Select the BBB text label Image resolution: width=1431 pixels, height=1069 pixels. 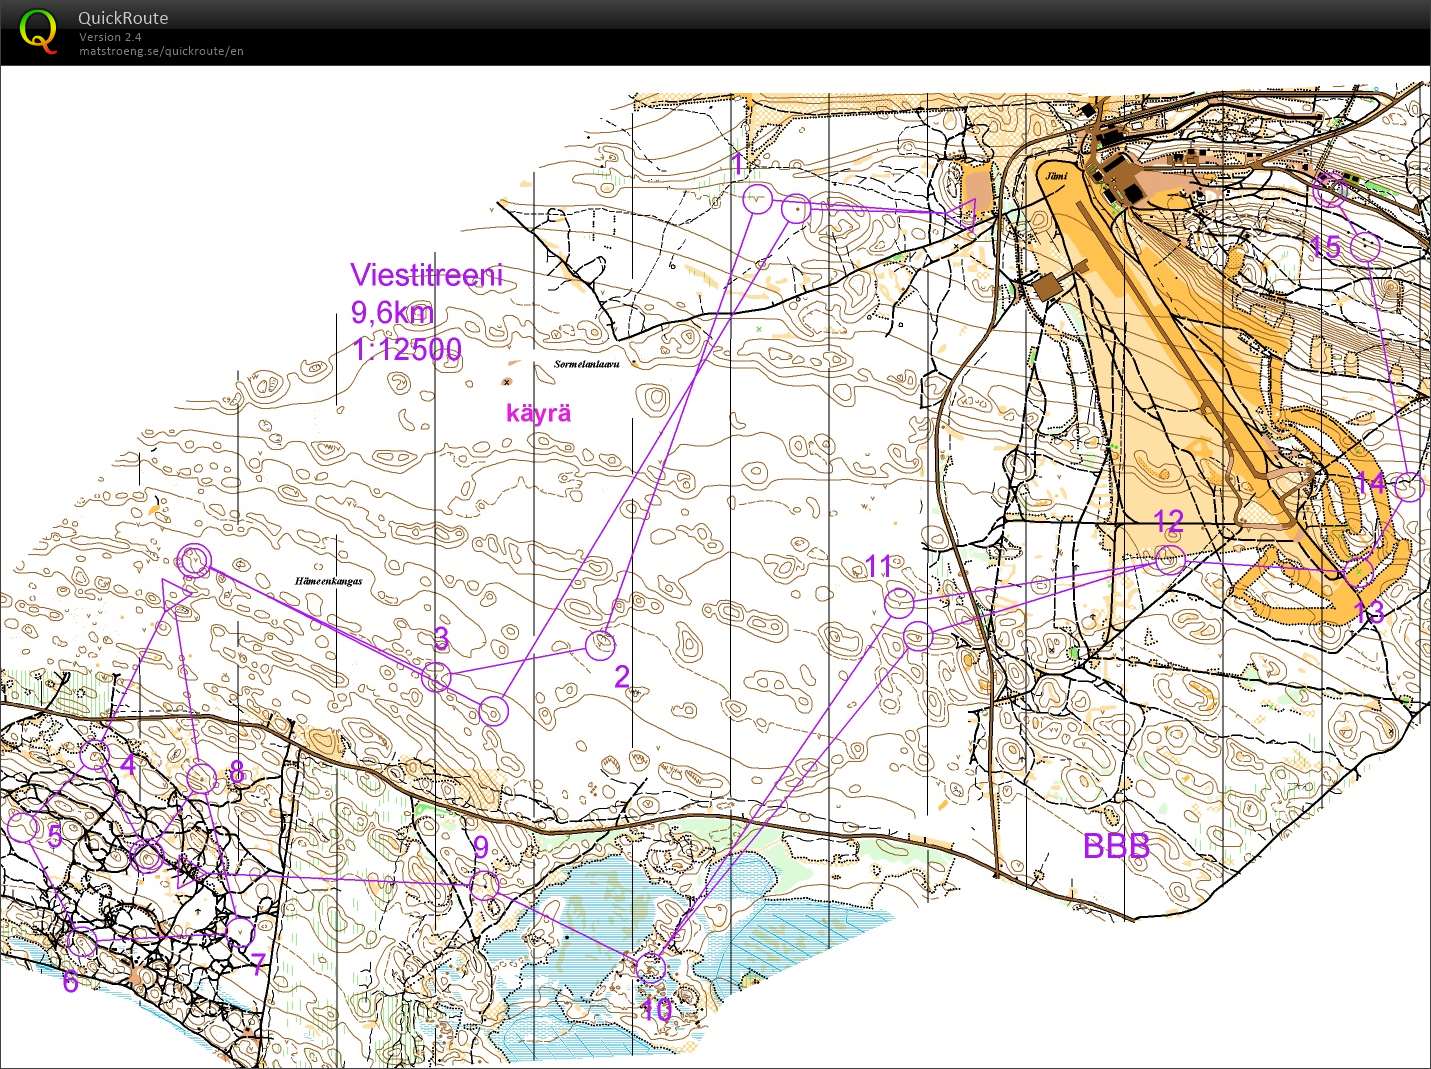[x=1116, y=846]
